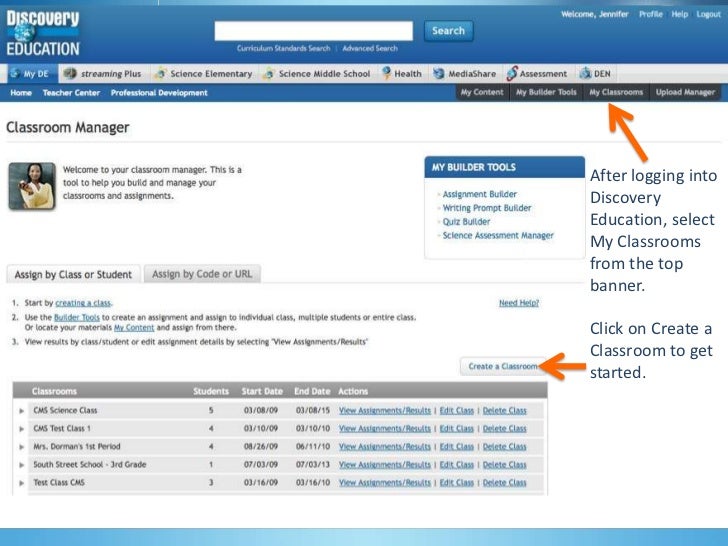This screenshot has width=728, height=546.
Task: Switch to Assign by Code or URL tab
Action: [202, 274]
